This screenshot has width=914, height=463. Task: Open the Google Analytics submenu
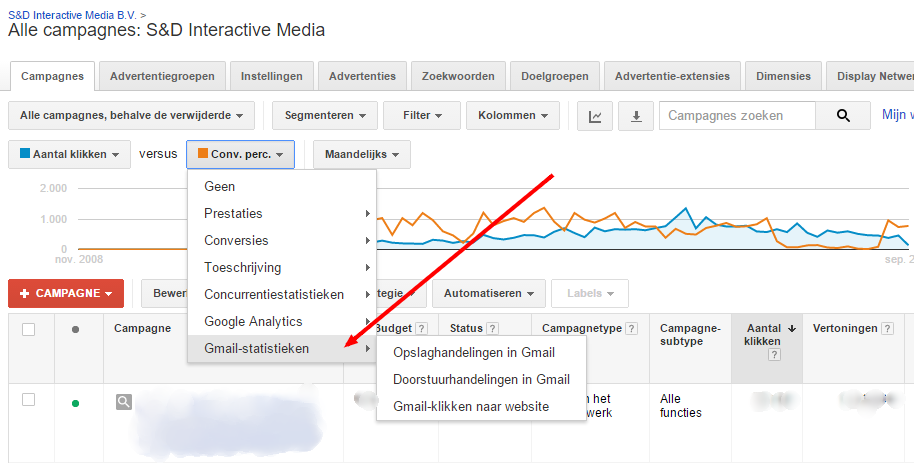coord(282,321)
